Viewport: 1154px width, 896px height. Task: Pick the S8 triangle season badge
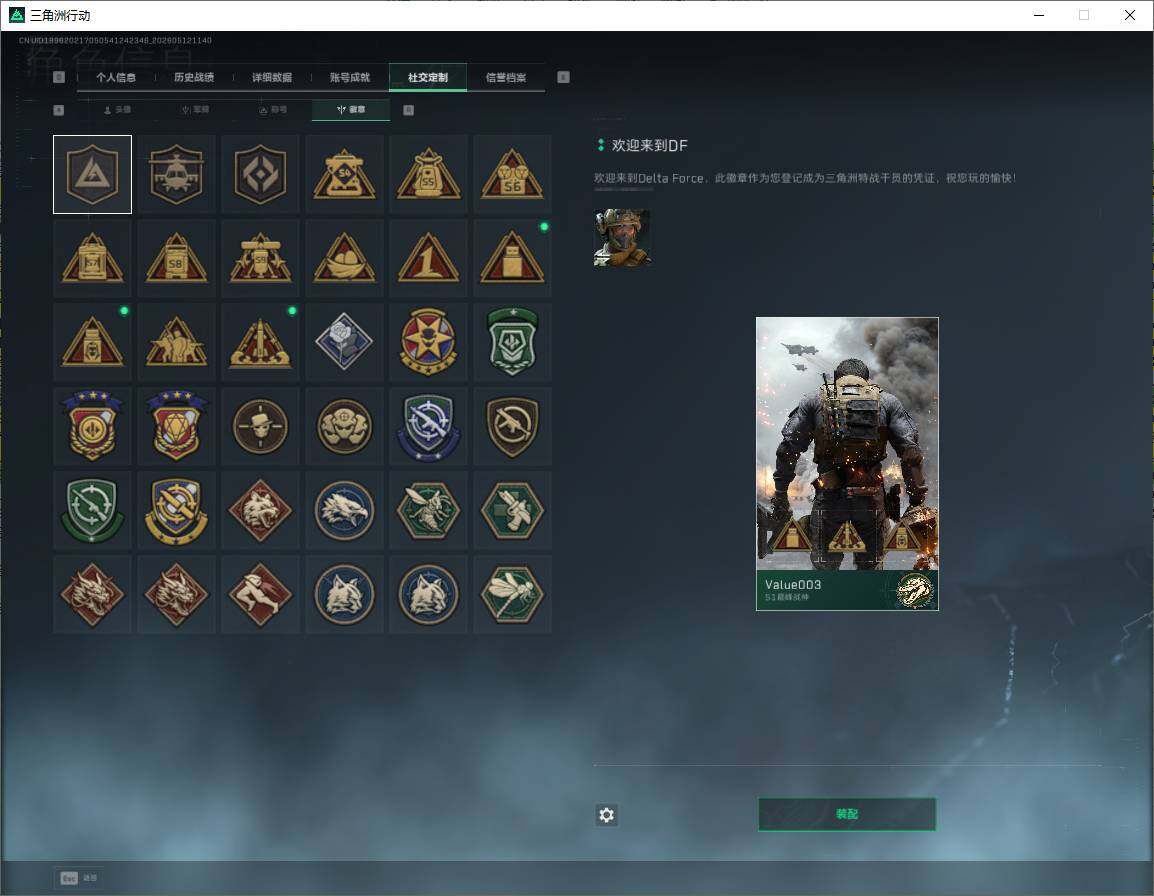tap(176, 258)
